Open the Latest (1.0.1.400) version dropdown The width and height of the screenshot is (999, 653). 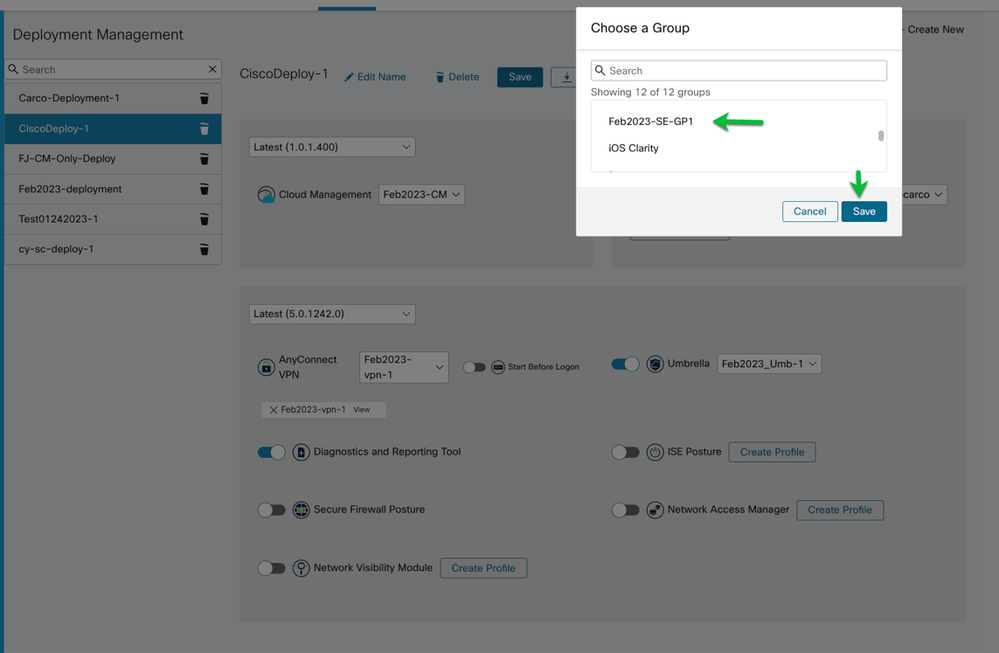[332, 147]
